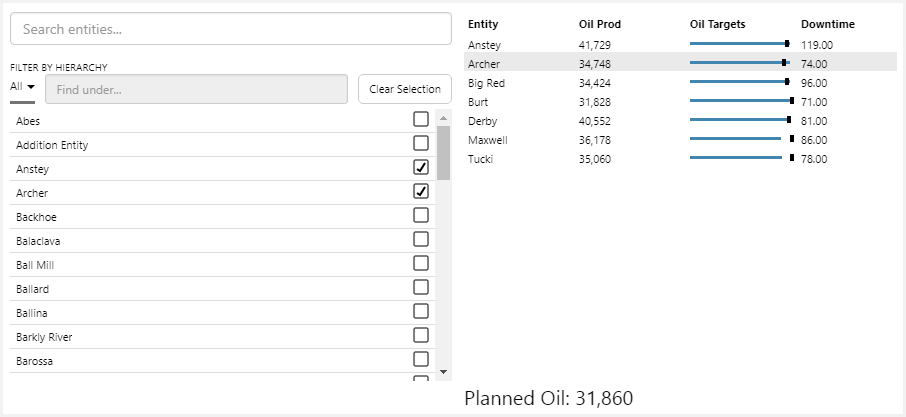Click Derby's oil target bar
906x417 pixels.
740,121
